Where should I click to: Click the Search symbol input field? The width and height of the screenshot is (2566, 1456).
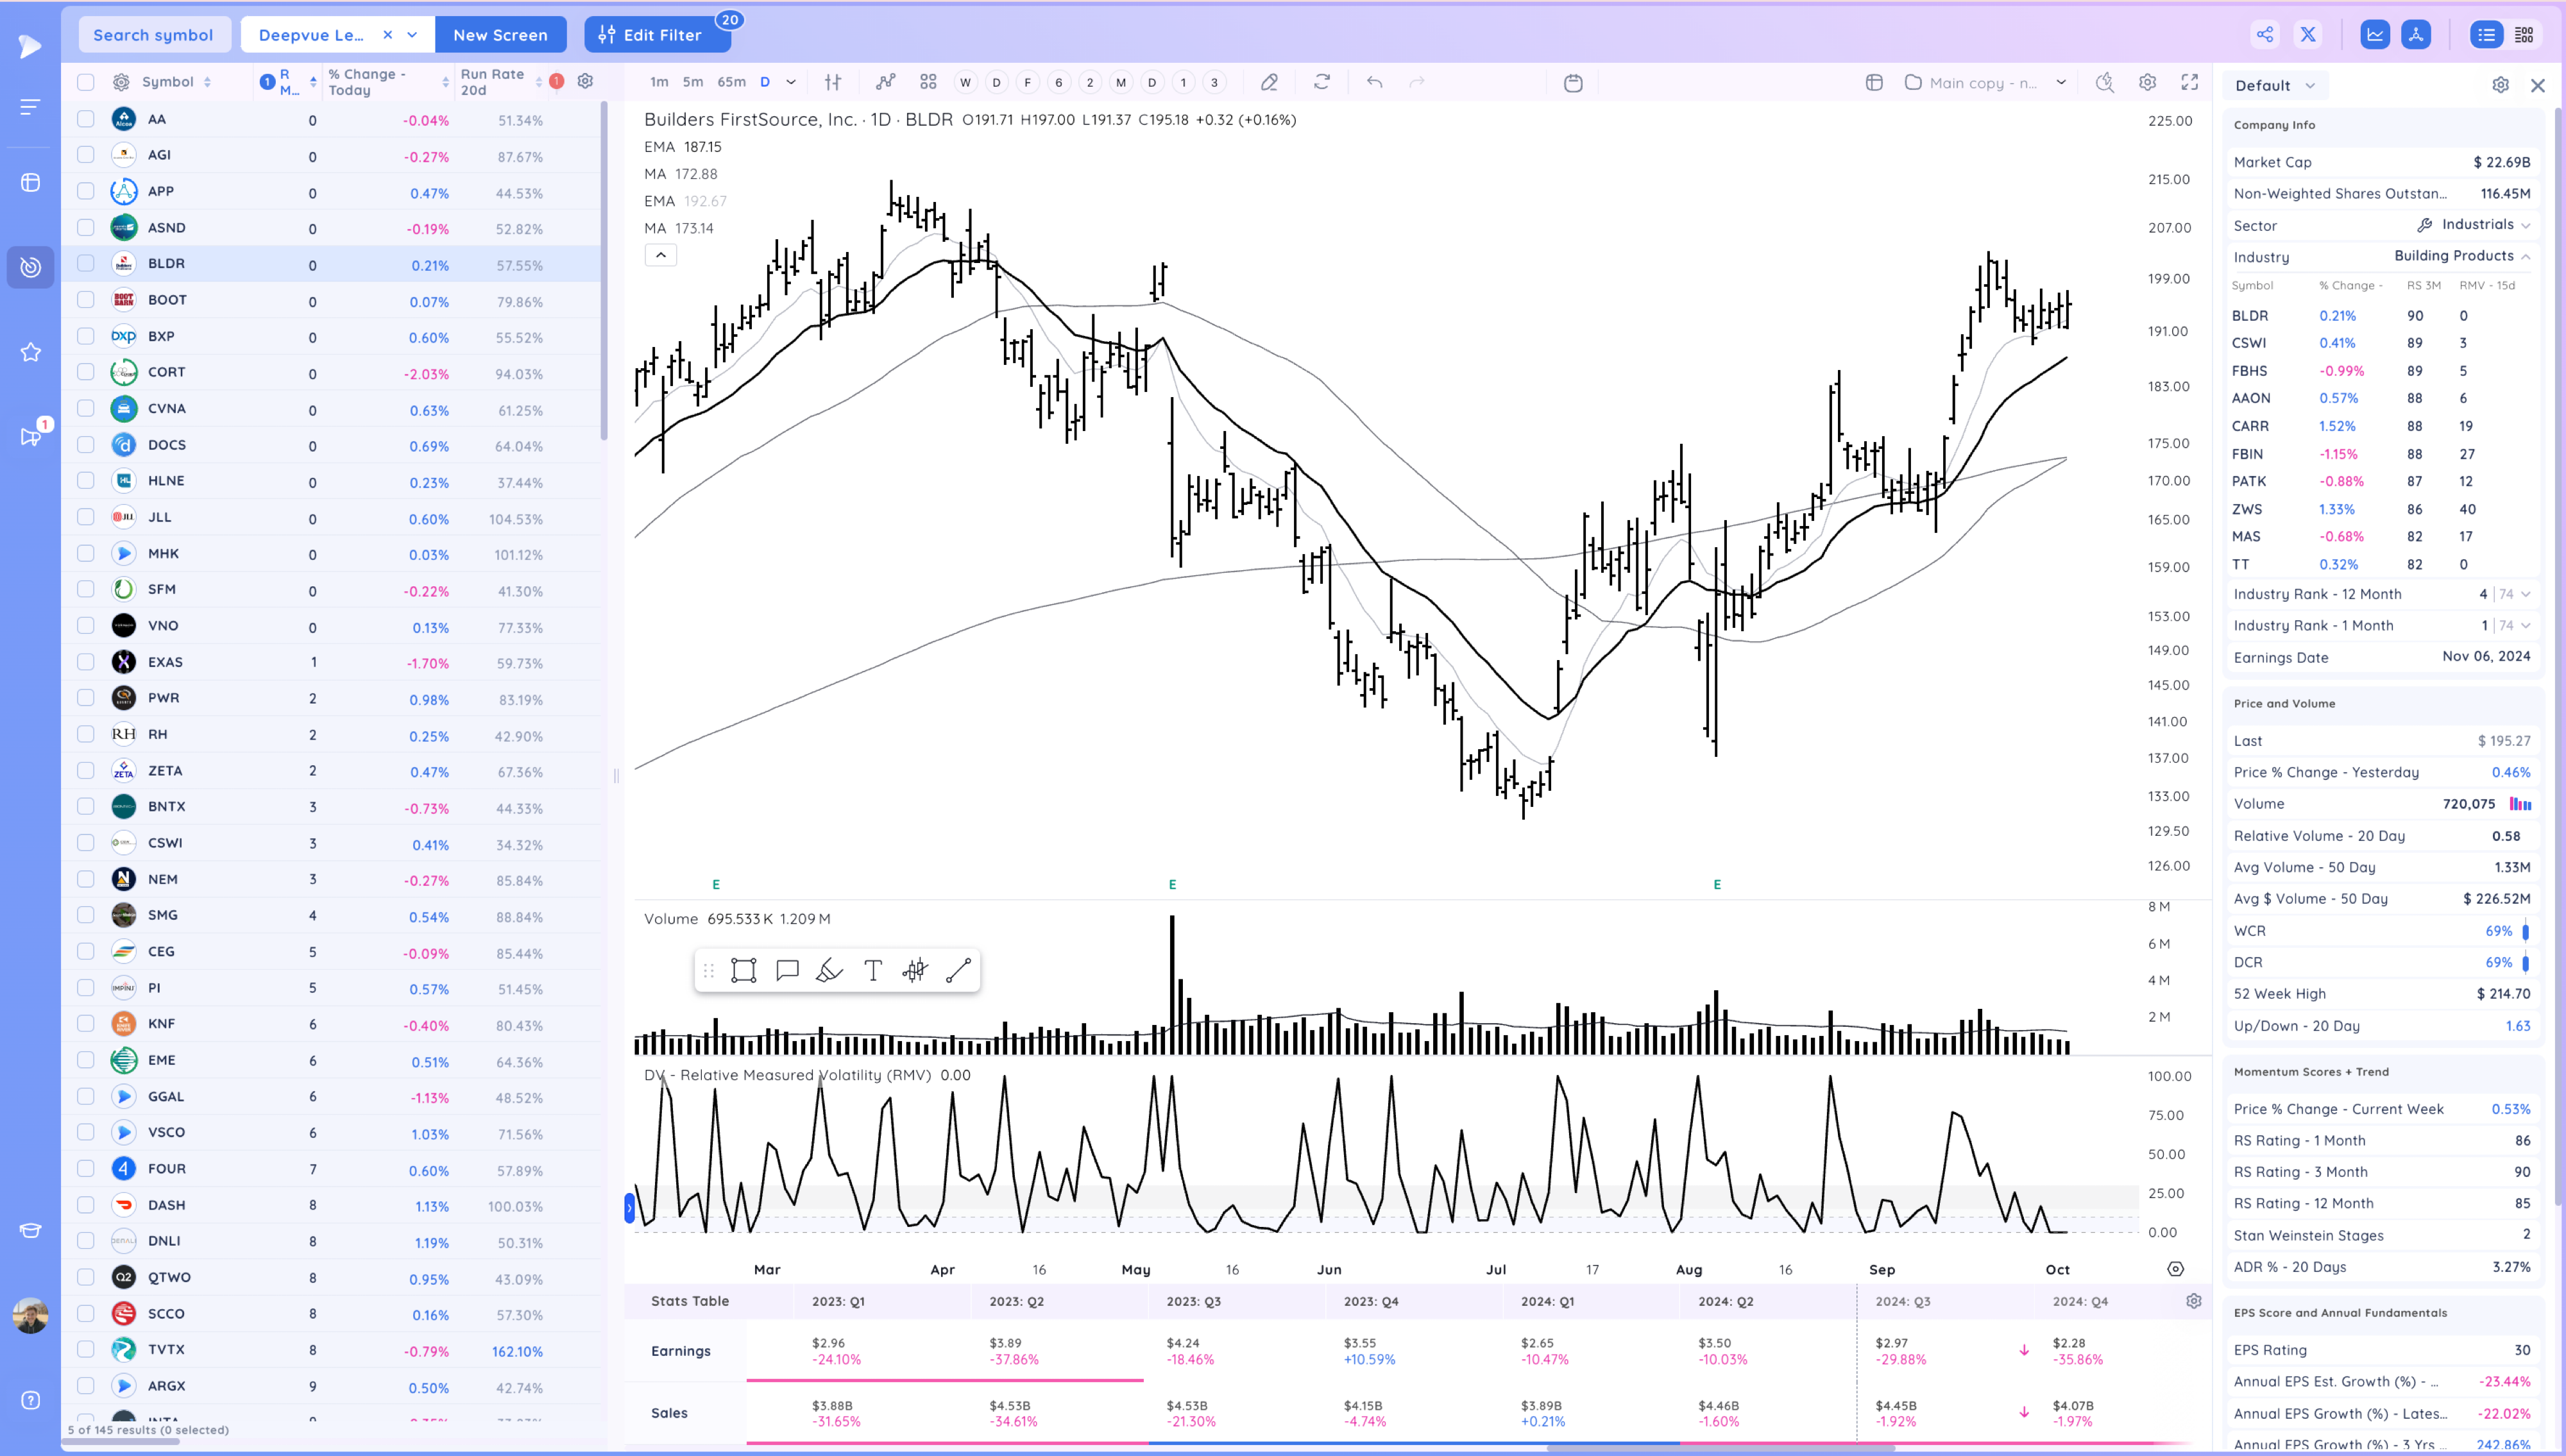[153, 35]
